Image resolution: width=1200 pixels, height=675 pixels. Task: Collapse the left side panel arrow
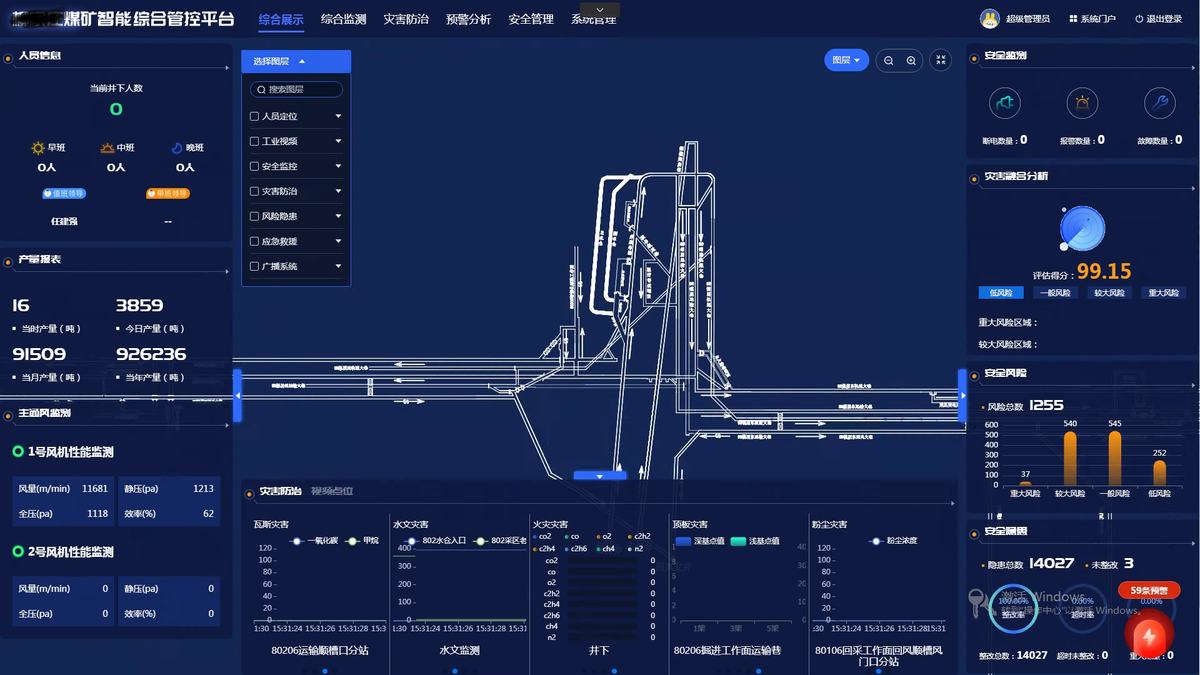237,396
